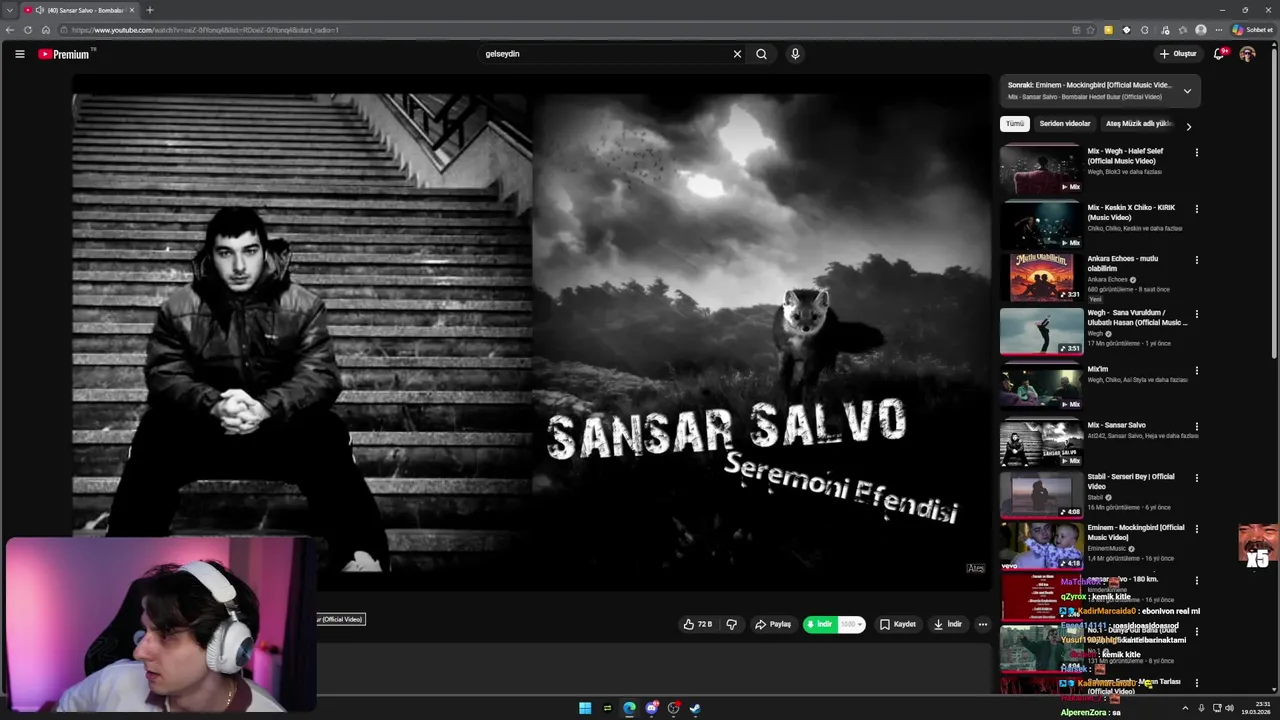Open options for Wegh - Sana Vuruldum
The image size is (1280, 720).
[x=1196, y=314]
